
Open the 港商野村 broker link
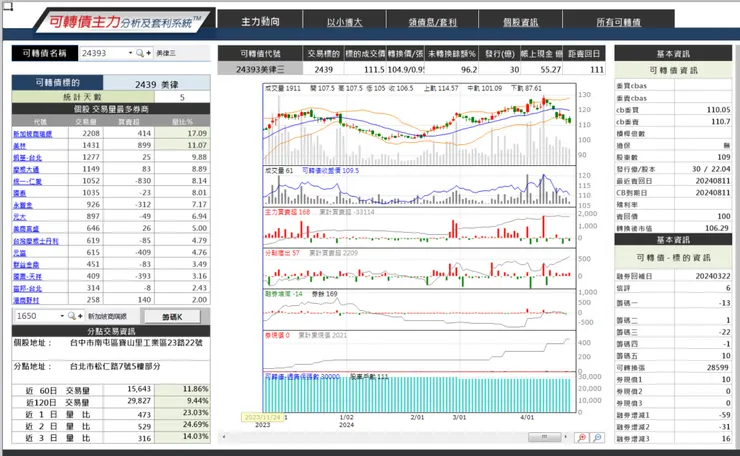26,300
